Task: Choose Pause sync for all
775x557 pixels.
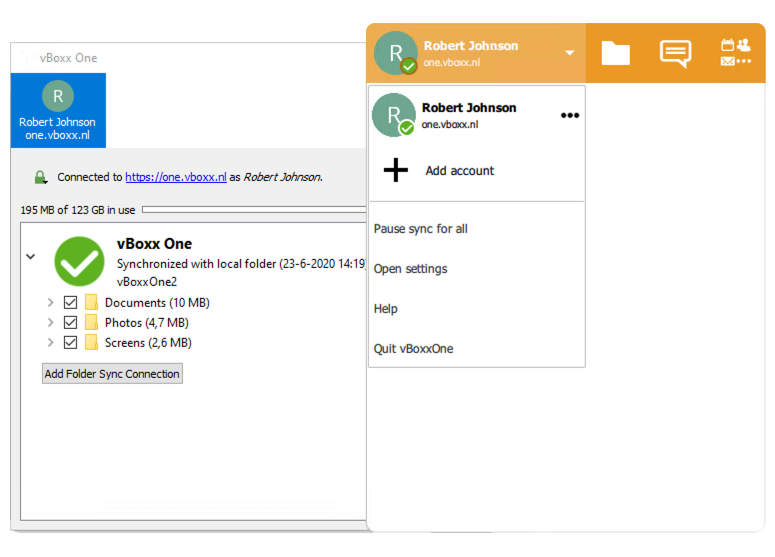Action: (x=421, y=229)
